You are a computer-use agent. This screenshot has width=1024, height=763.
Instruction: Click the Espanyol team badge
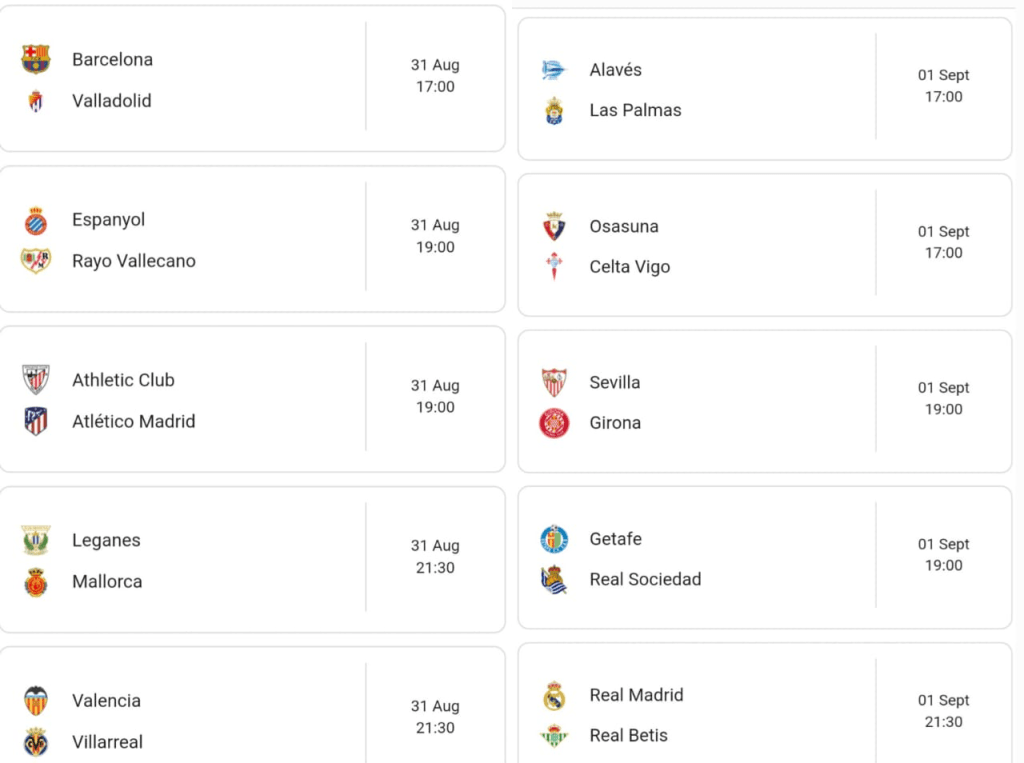(36, 220)
